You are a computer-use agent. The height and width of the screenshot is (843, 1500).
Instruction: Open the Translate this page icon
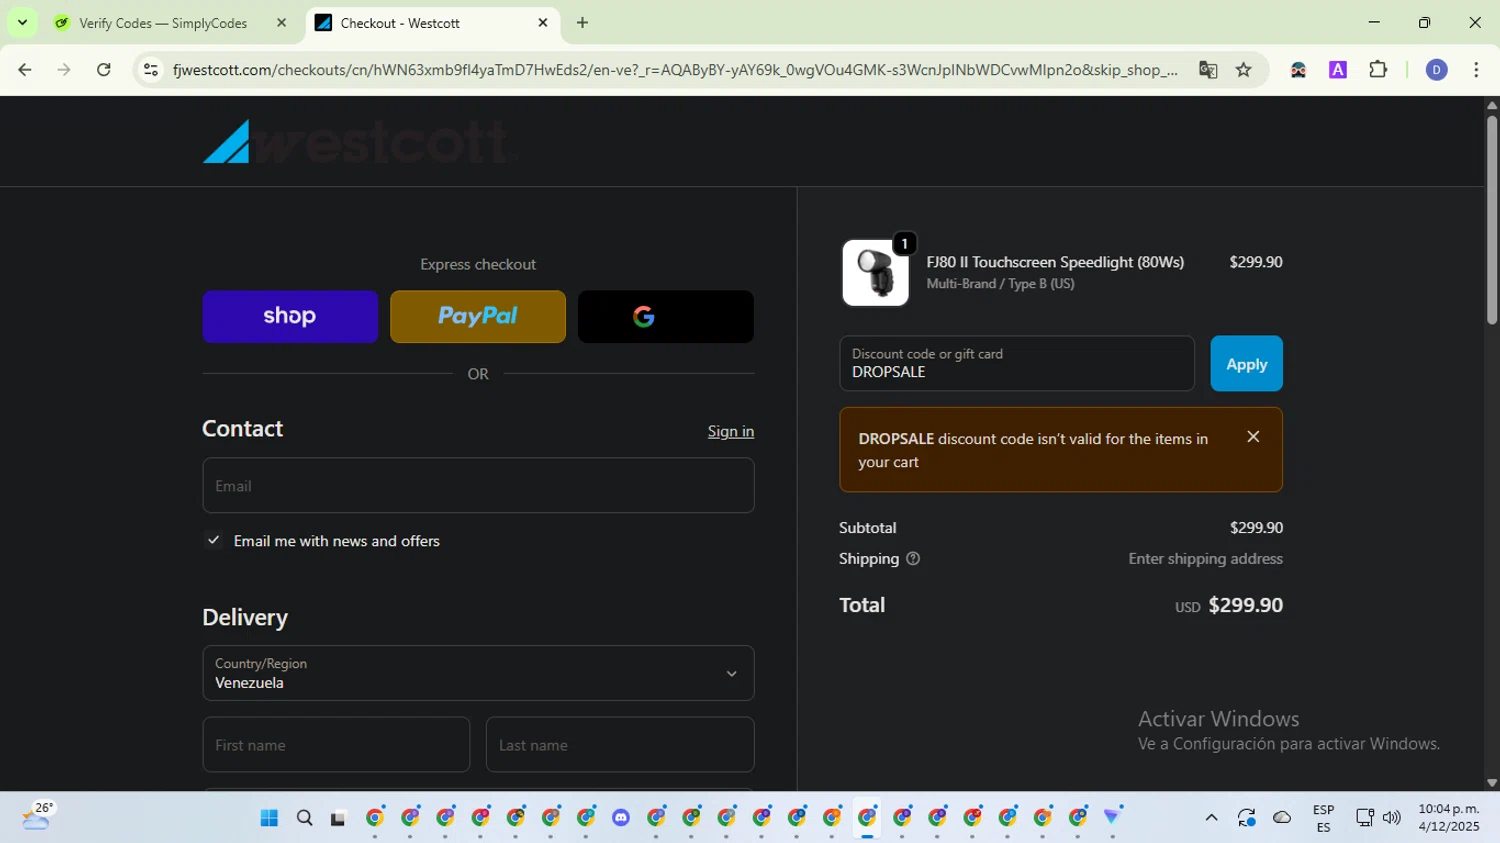click(x=1208, y=70)
